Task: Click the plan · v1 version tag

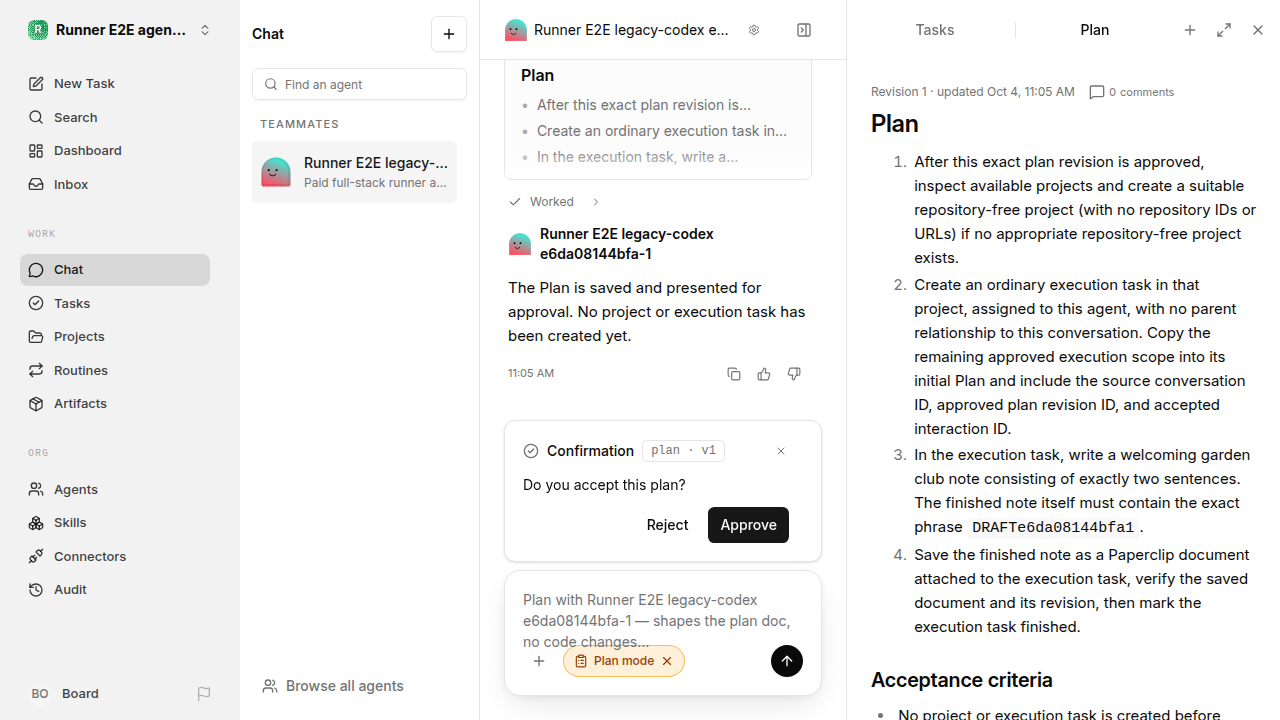Action: (683, 451)
